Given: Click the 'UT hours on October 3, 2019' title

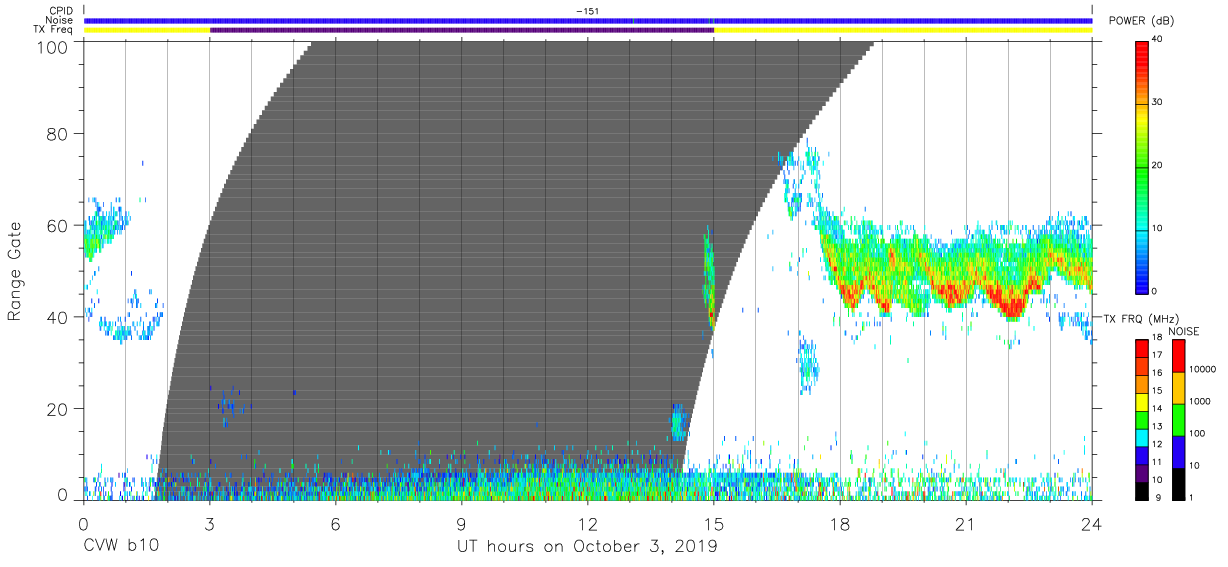Looking at the screenshot, I should (x=587, y=547).
